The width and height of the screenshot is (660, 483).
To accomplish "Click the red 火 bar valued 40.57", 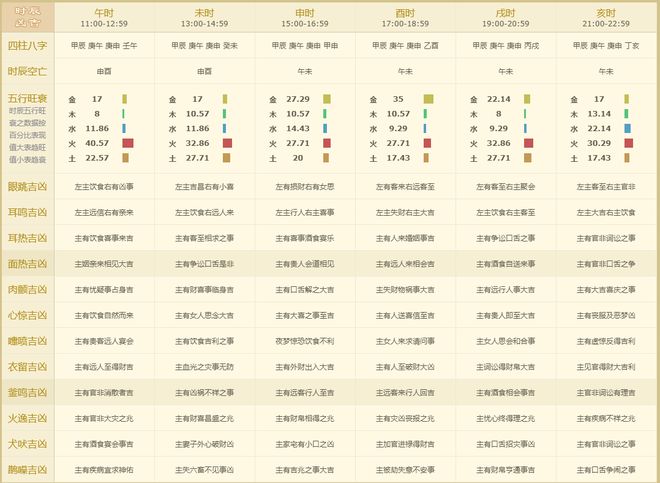I will point(128,143).
